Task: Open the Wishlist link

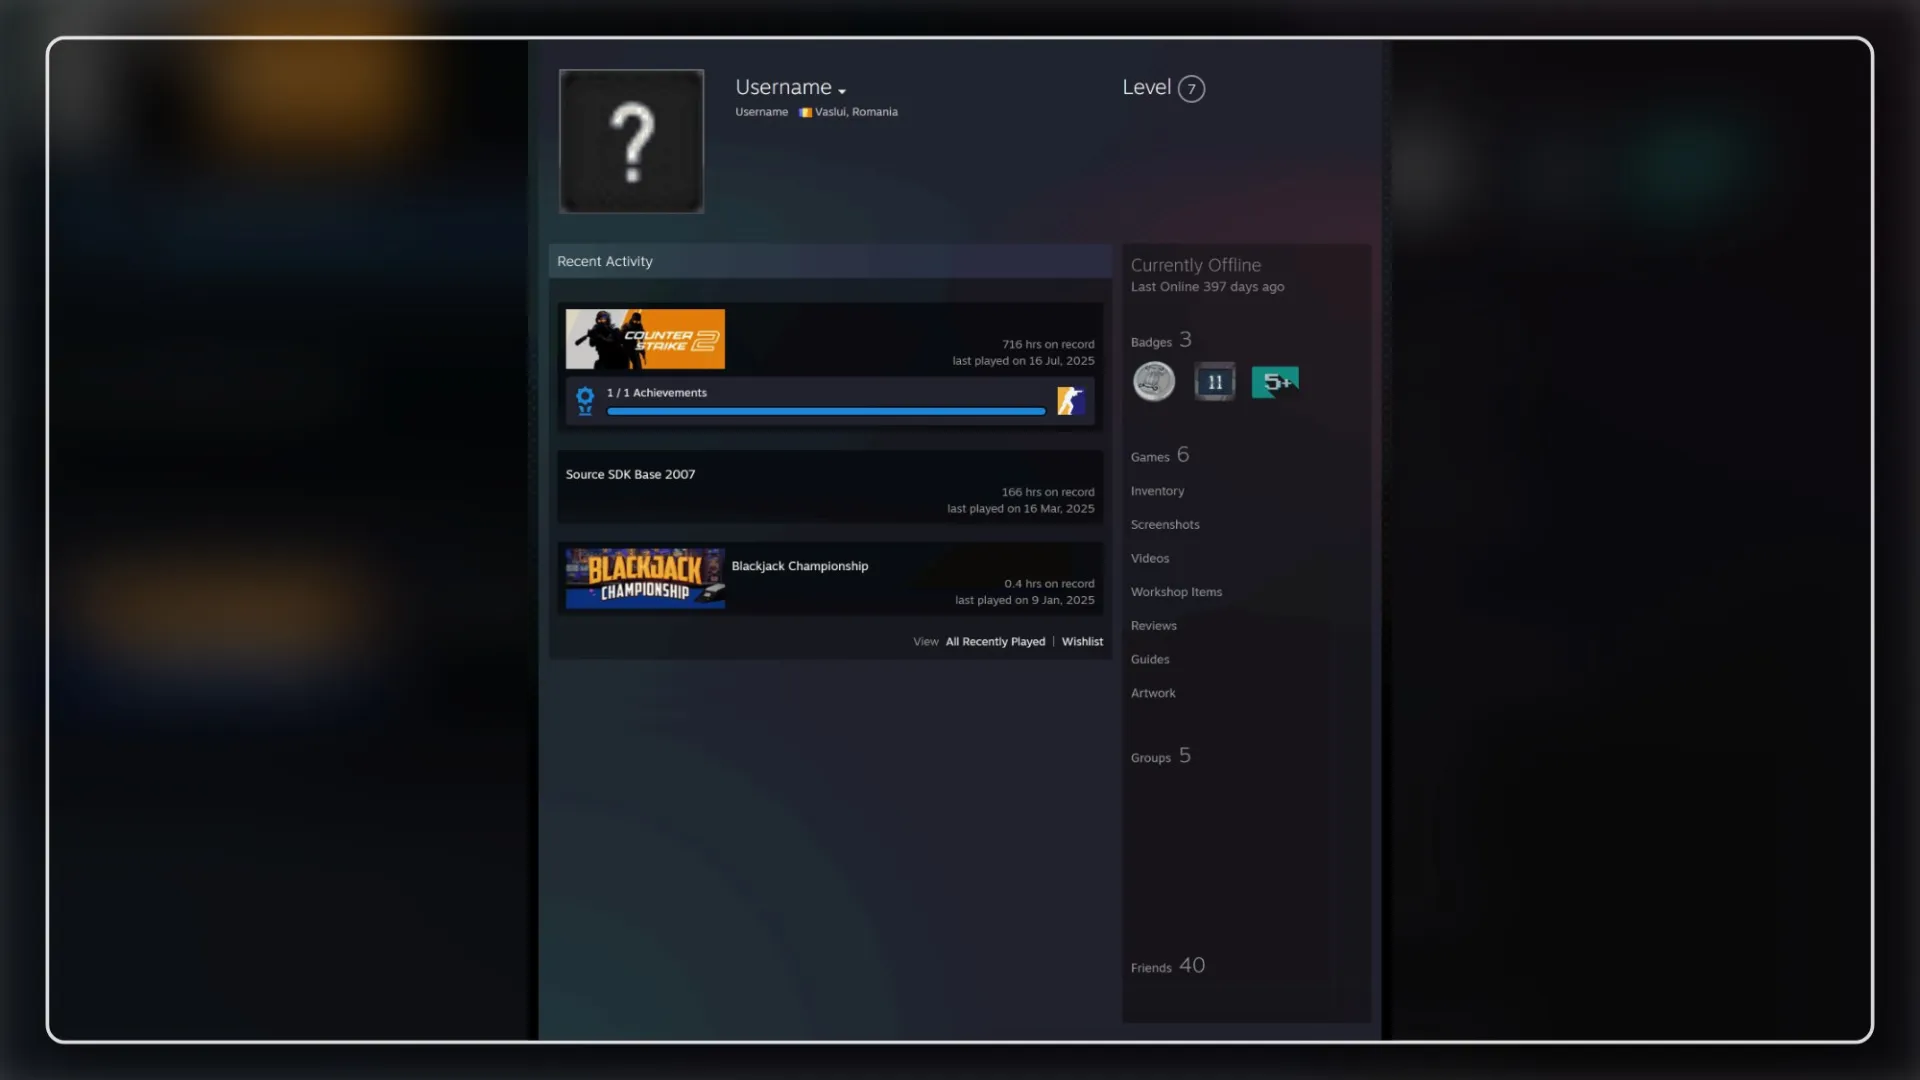Action: pyautogui.click(x=1082, y=642)
